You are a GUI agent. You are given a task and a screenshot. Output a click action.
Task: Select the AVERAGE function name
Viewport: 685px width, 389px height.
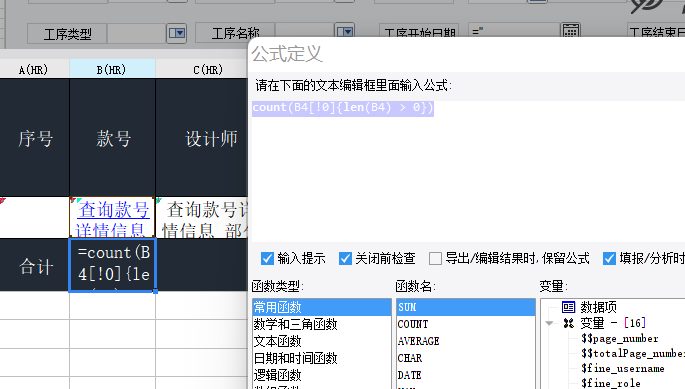(x=466, y=341)
